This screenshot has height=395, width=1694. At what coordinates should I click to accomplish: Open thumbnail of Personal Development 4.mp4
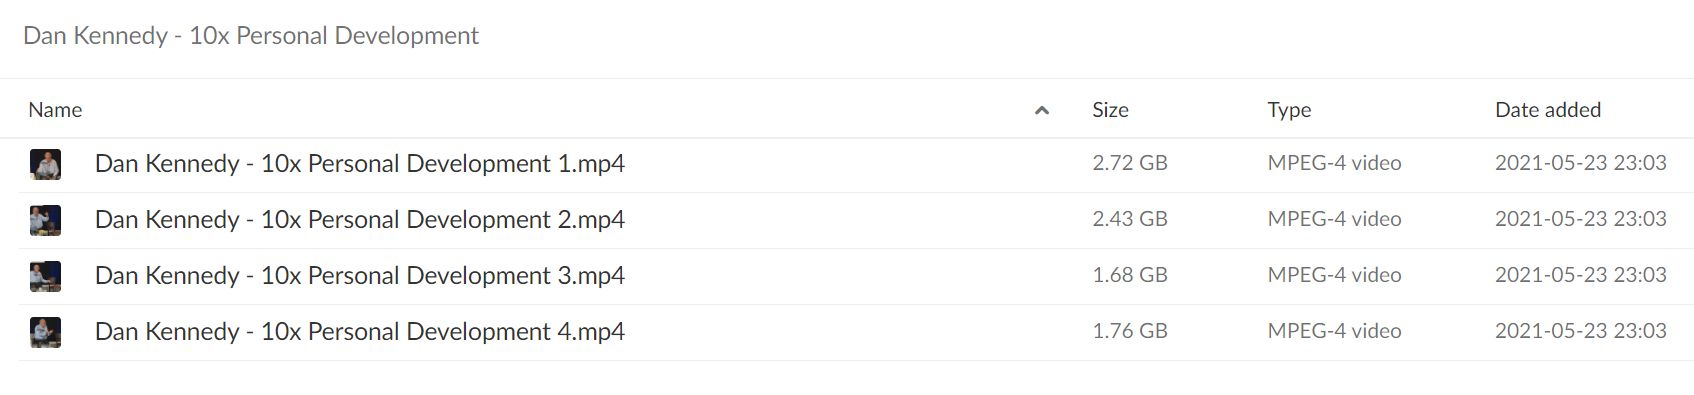[x=45, y=332]
